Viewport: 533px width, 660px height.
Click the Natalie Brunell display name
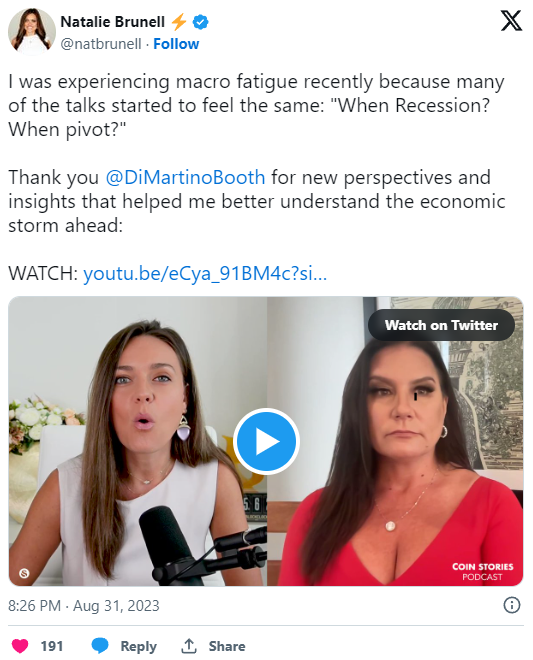pos(112,22)
